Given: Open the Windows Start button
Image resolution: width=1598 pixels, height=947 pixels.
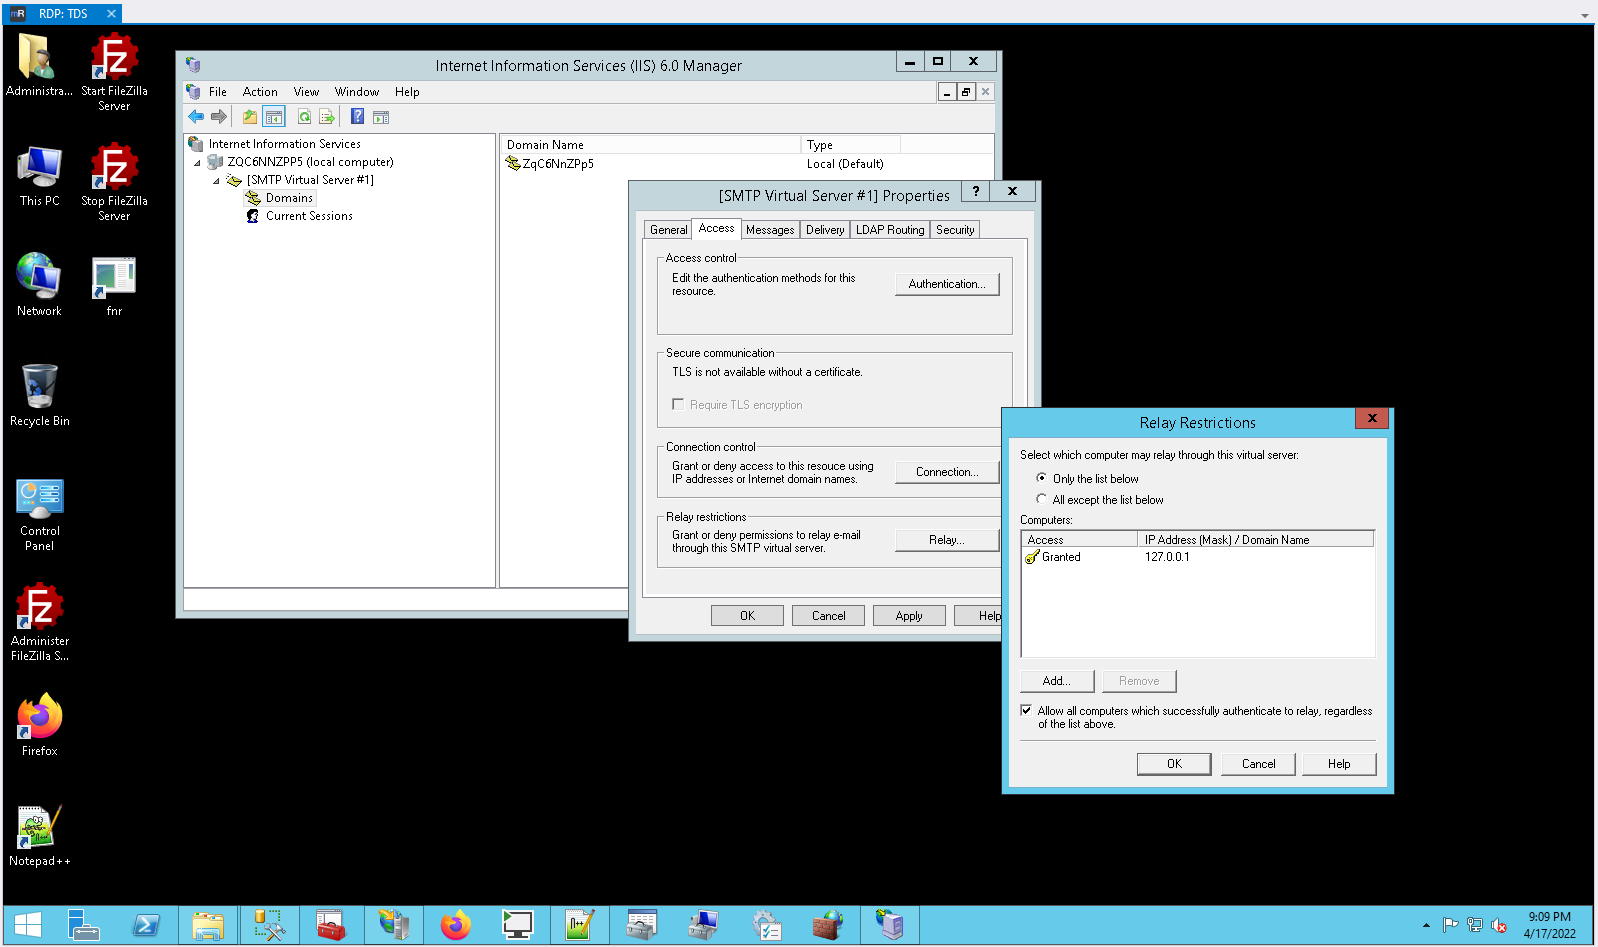Looking at the screenshot, I should 28,925.
